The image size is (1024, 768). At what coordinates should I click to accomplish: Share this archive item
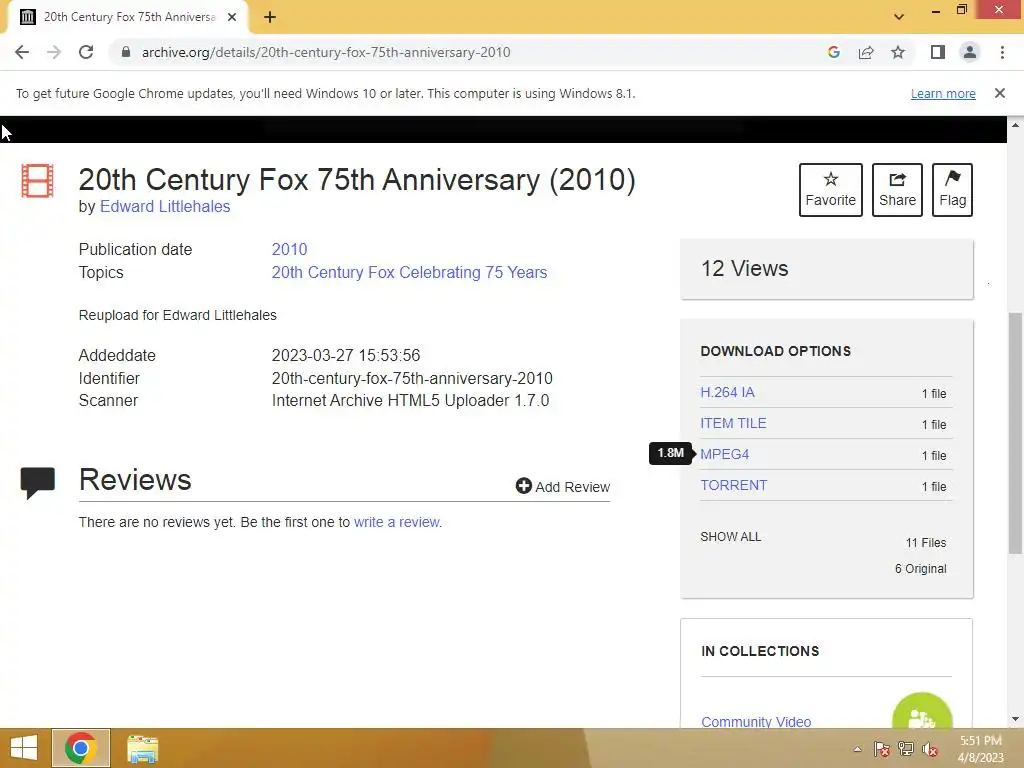(897, 190)
